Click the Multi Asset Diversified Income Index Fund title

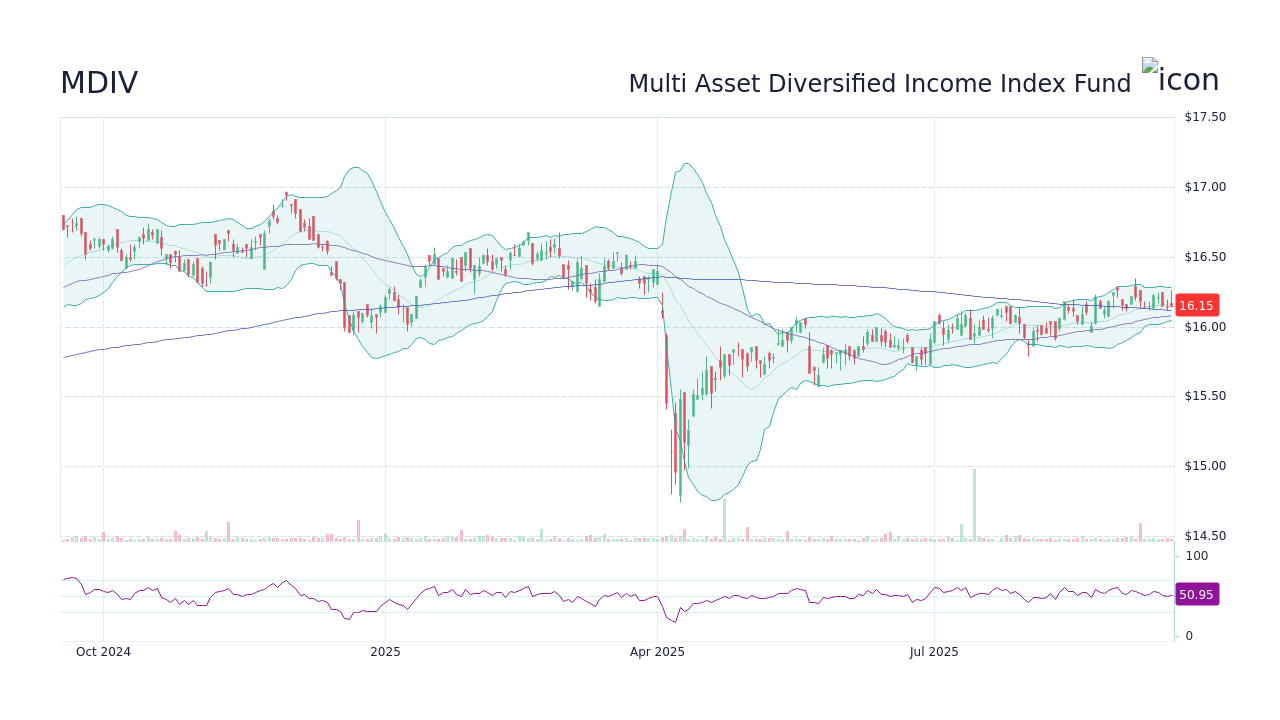(x=880, y=84)
